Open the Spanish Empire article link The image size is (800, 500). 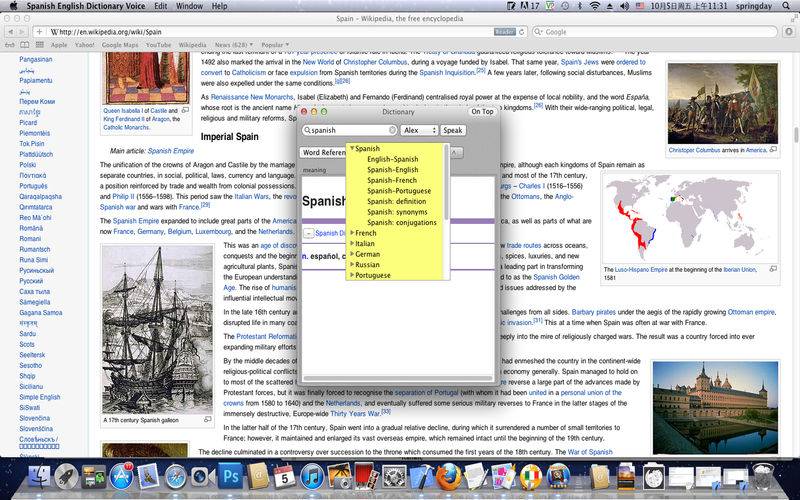point(173,150)
